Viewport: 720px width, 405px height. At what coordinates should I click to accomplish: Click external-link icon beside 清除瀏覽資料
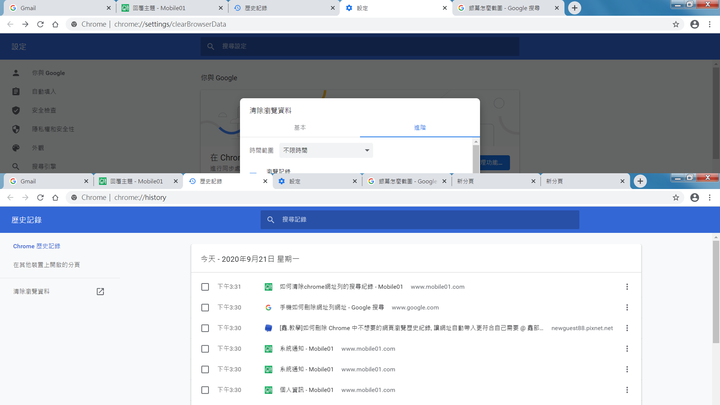(x=100, y=292)
